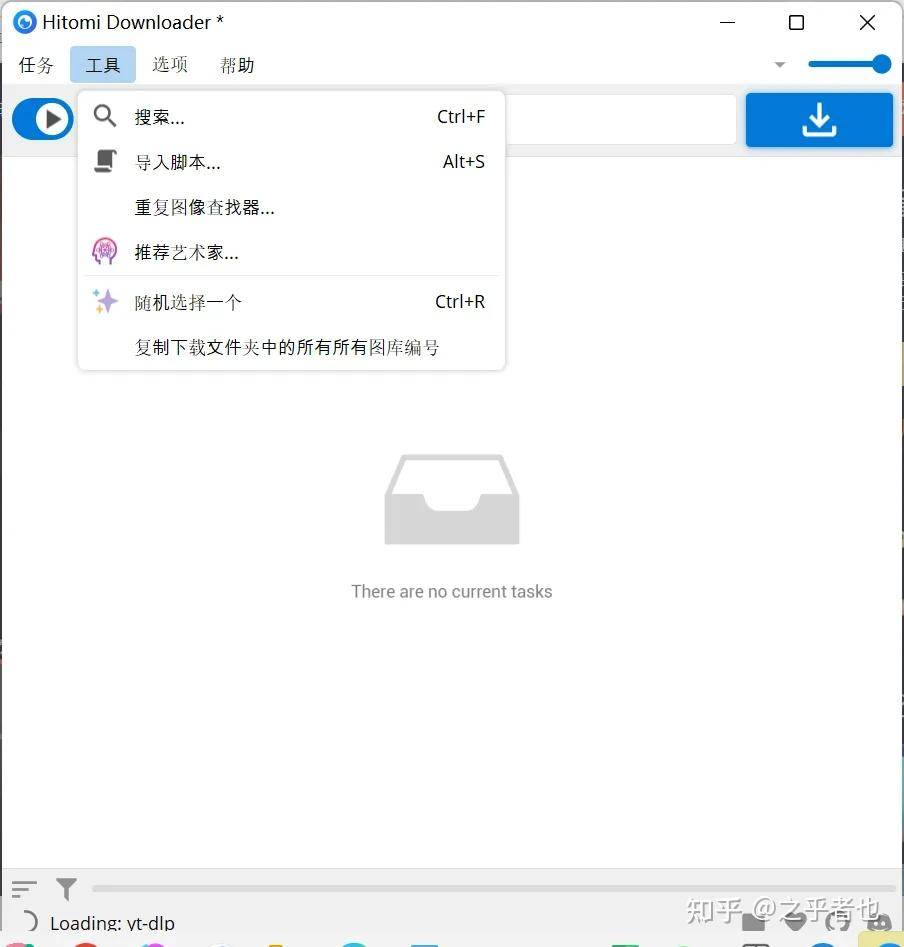Click the loading spinner in status bar
Screen dimensions: 904x947
28,921
